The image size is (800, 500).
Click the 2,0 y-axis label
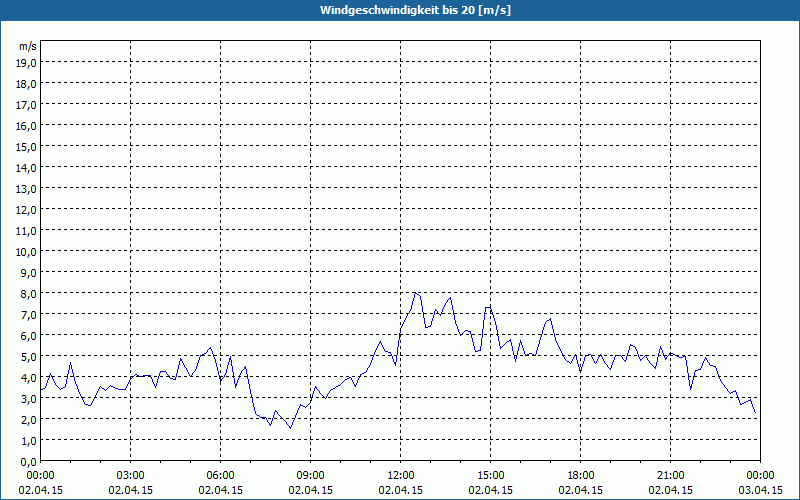tap(28, 419)
